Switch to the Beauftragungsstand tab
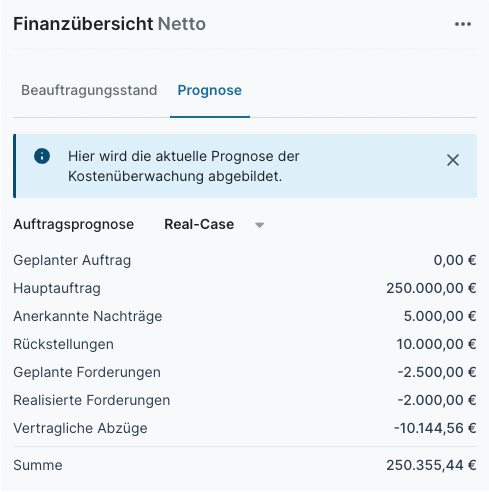The height and width of the screenshot is (492, 489). (x=89, y=90)
